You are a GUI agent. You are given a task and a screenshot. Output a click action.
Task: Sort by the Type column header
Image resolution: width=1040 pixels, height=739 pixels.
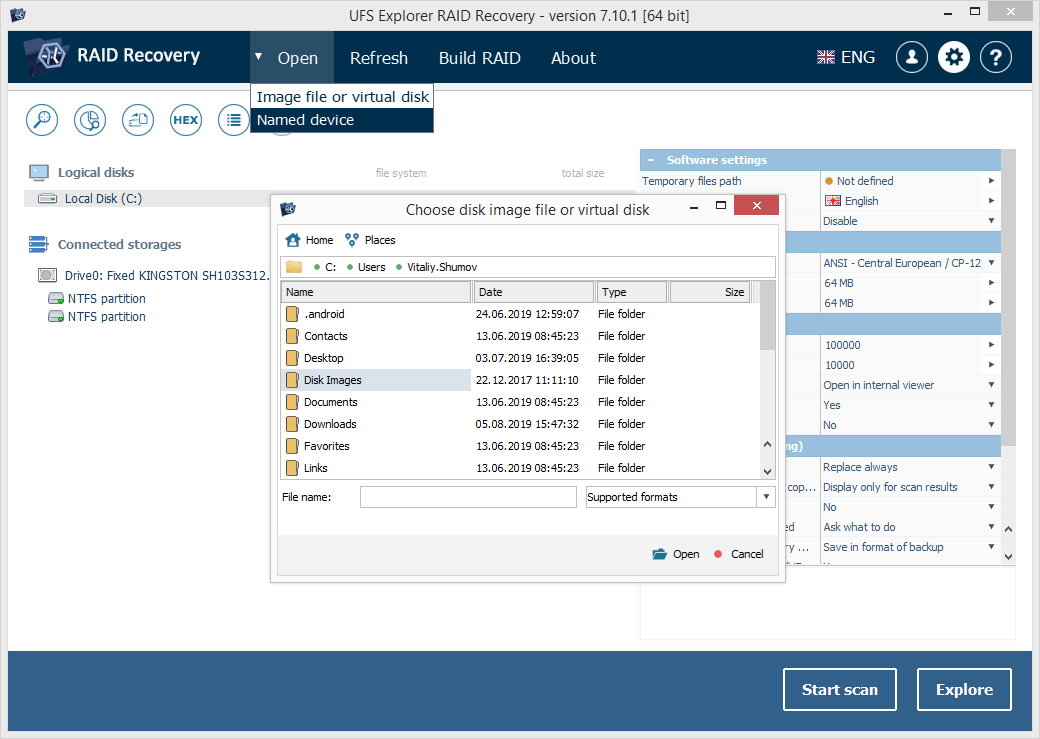pyautogui.click(x=632, y=292)
